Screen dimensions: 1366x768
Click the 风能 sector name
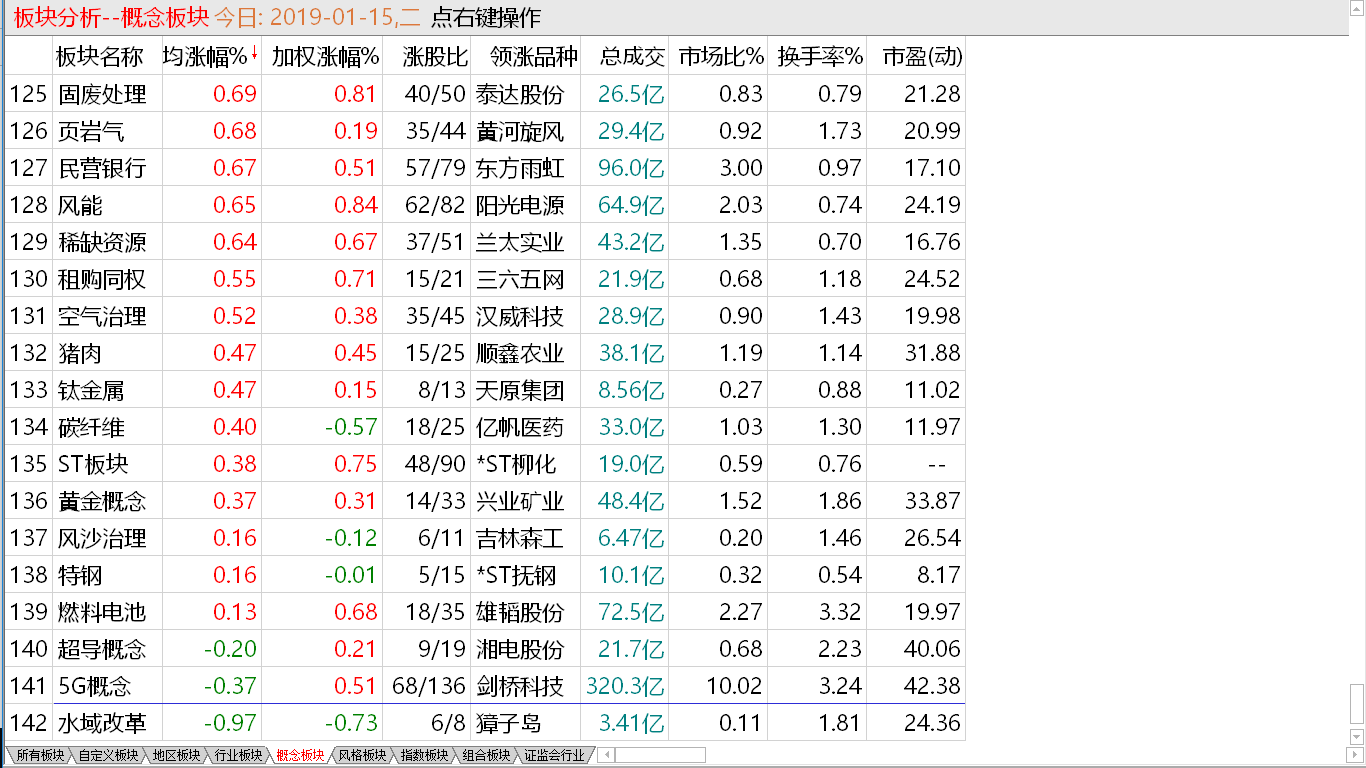80,205
